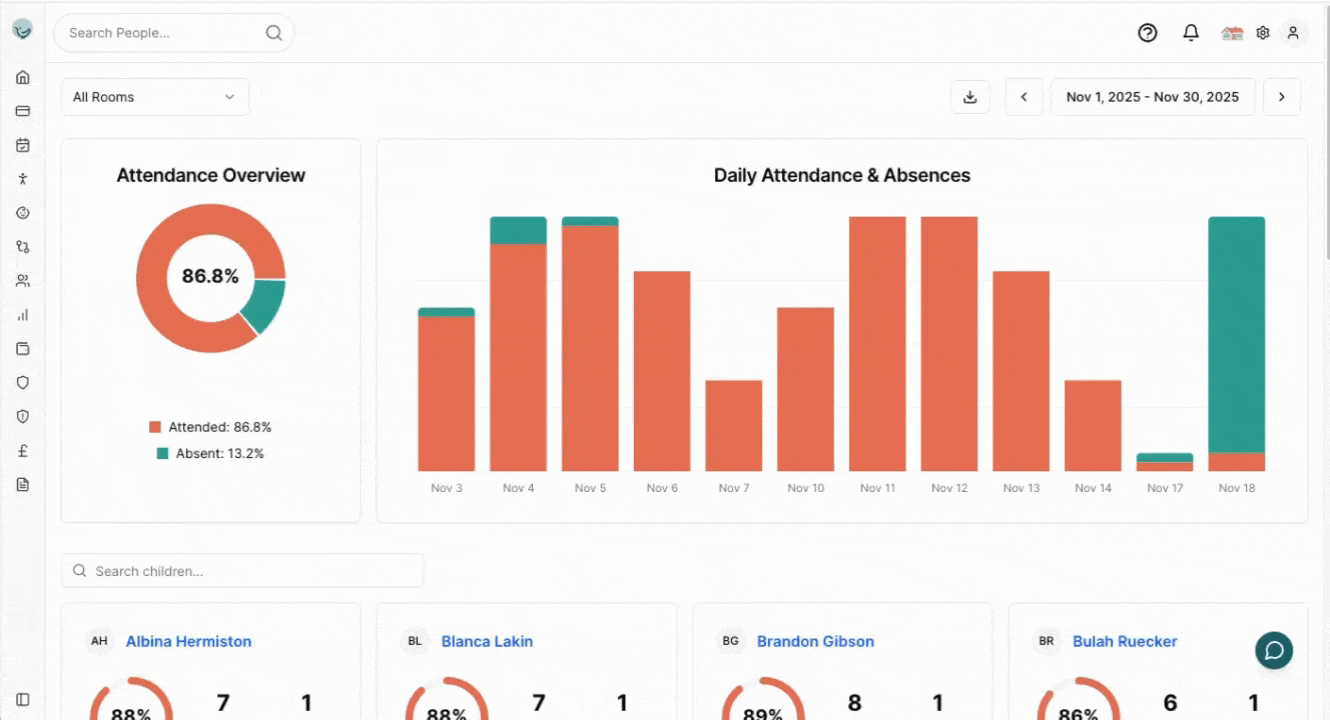Click the pound sterling sidebar icon
The height and width of the screenshot is (720, 1330).
[23, 451]
